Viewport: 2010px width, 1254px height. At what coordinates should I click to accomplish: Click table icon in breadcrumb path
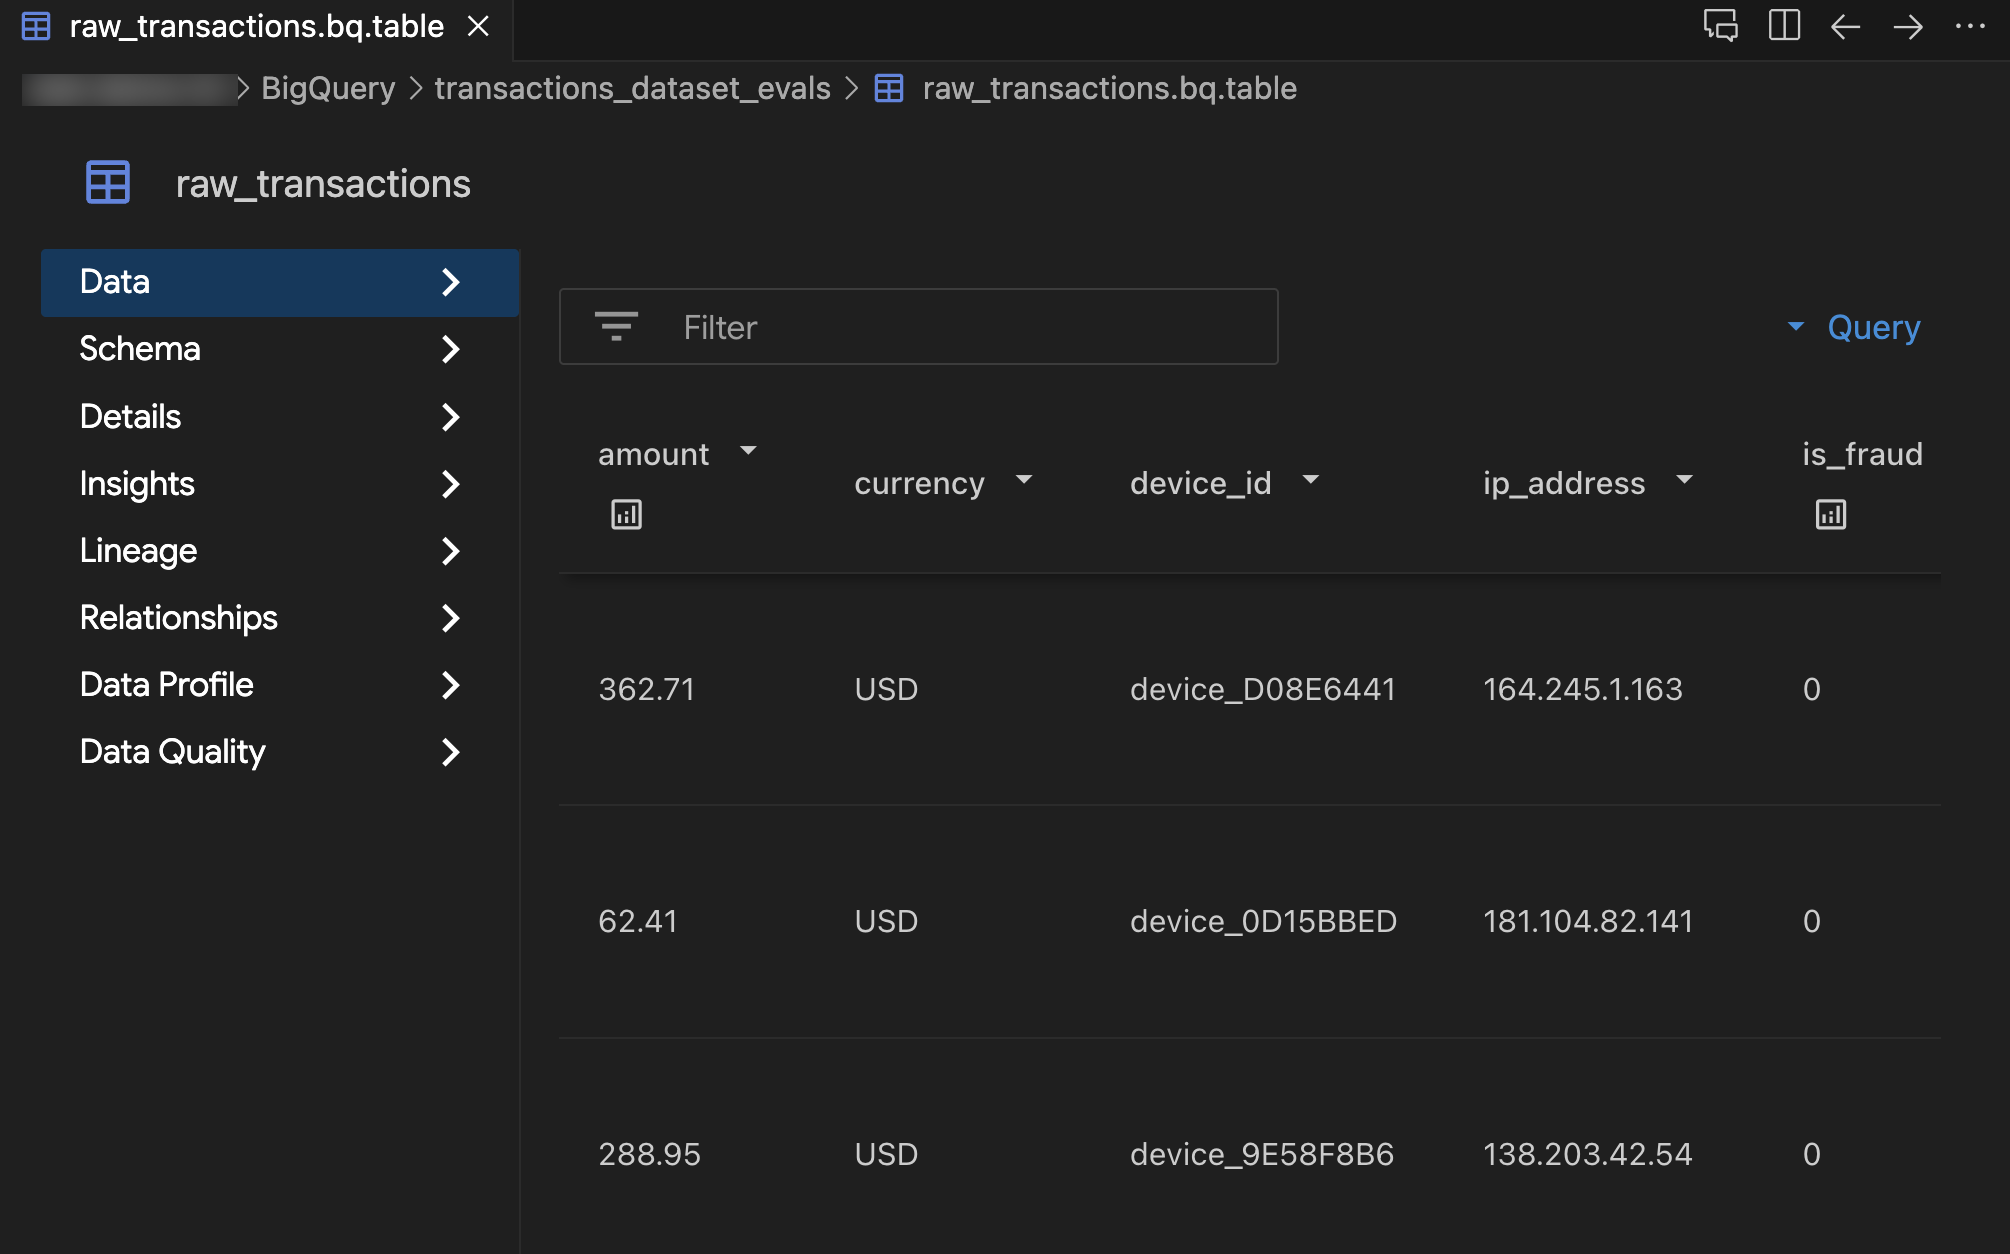pyautogui.click(x=889, y=88)
